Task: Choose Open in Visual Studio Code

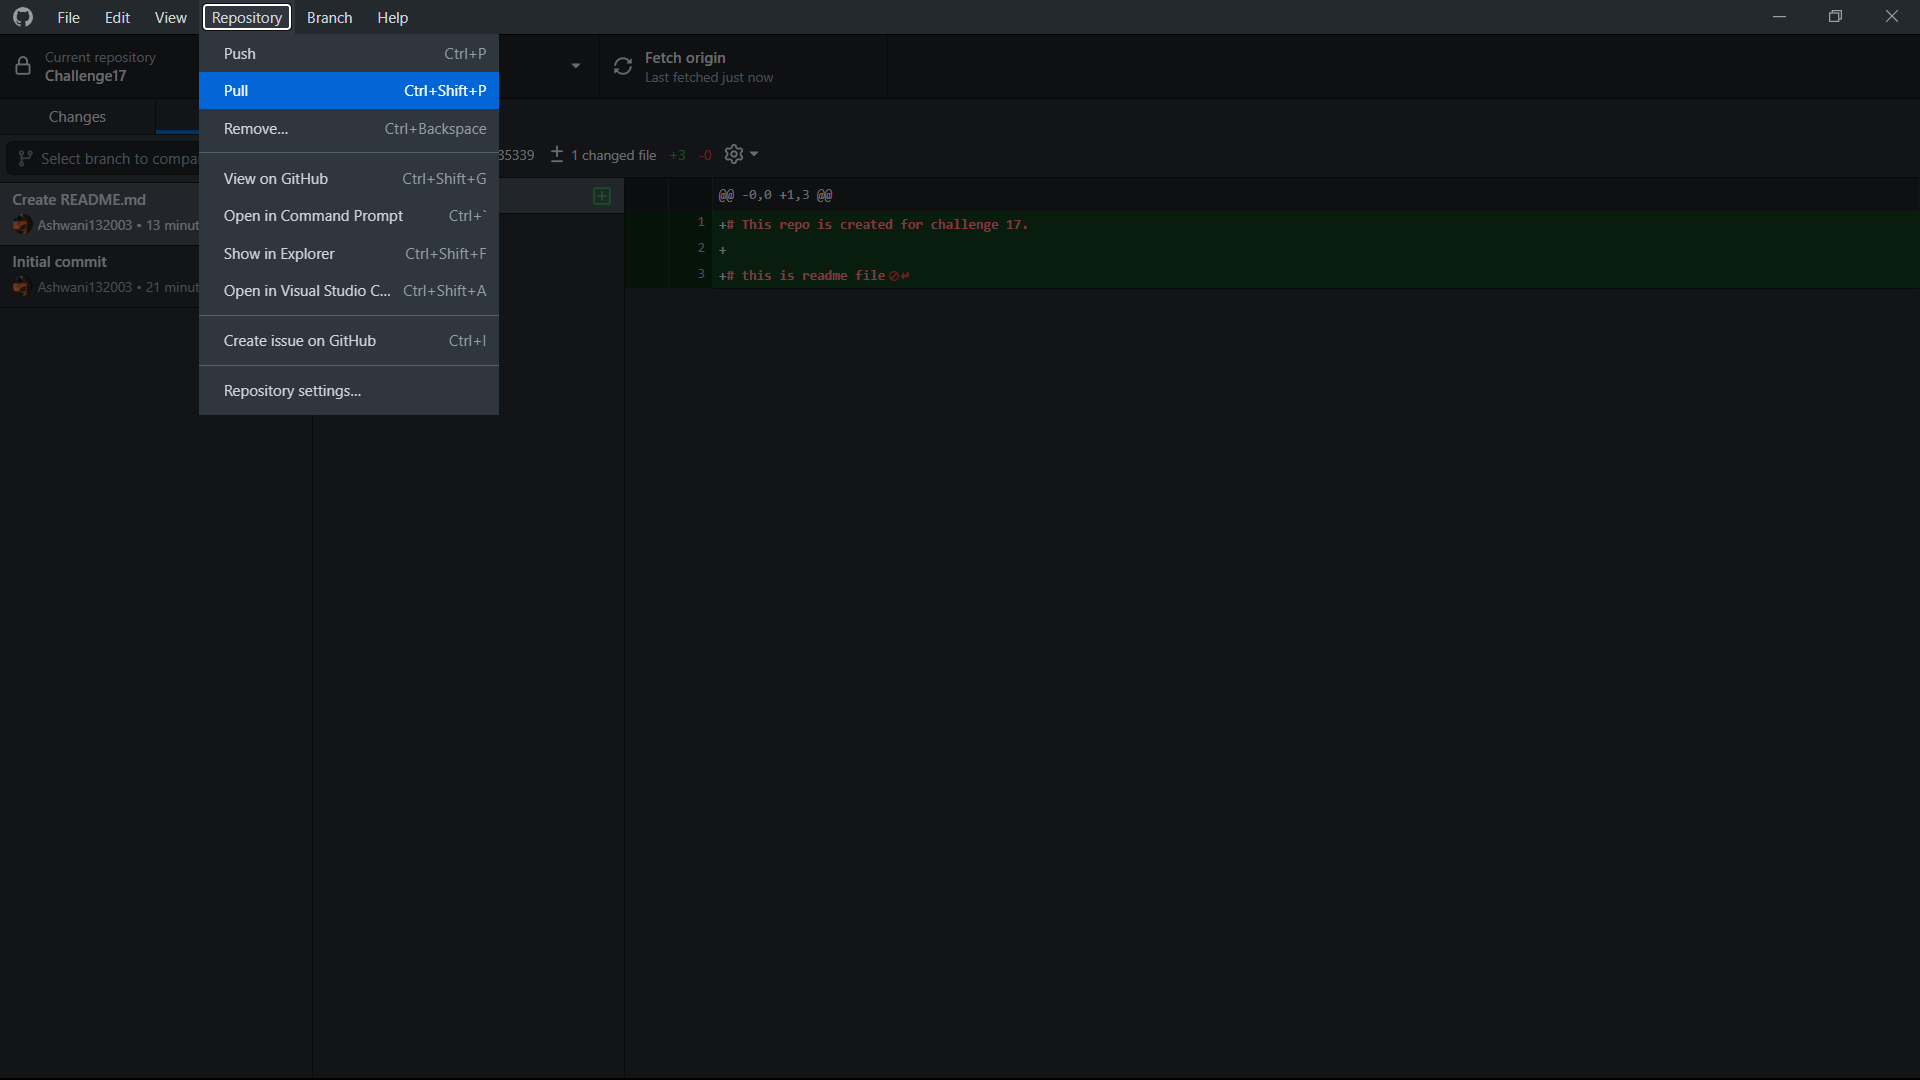Action: click(306, 290)
